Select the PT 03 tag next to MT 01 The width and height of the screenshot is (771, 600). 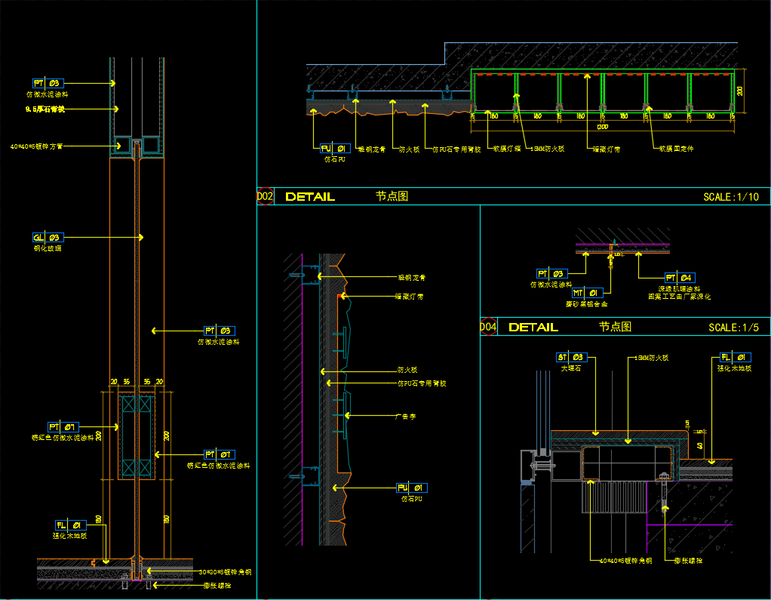point(552,273)
